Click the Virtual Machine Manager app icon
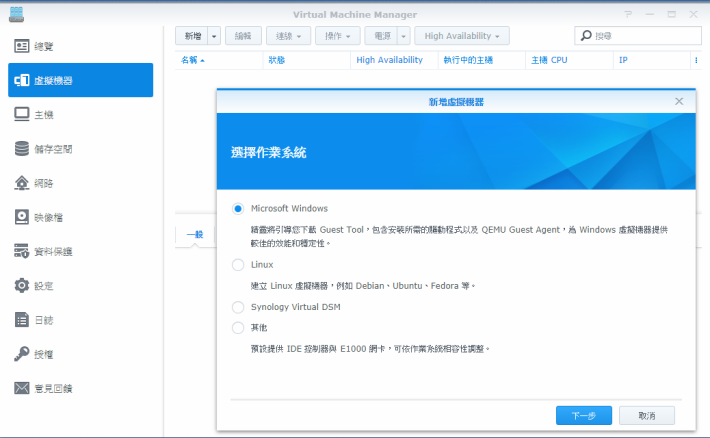710x438 pixels. pos(16,14)
